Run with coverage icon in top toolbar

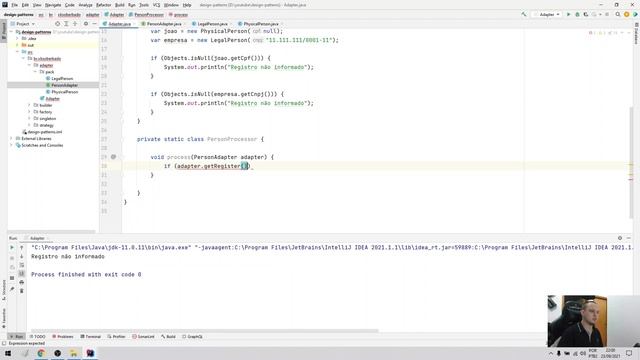586,15
